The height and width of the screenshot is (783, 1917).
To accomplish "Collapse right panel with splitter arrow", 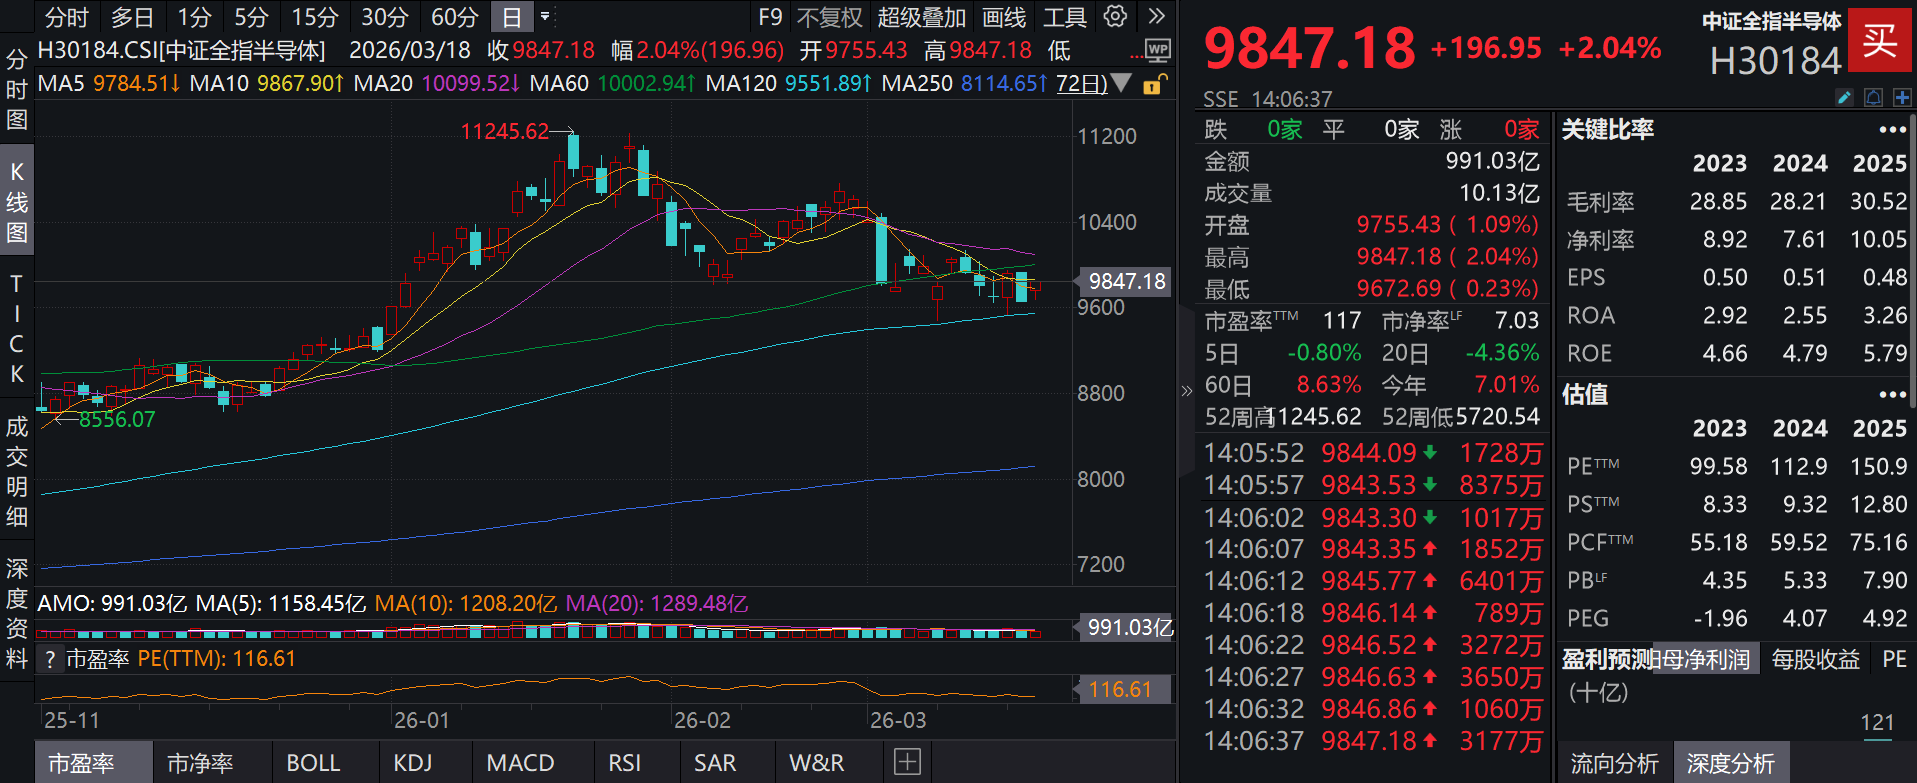I will click(1186, 391).
